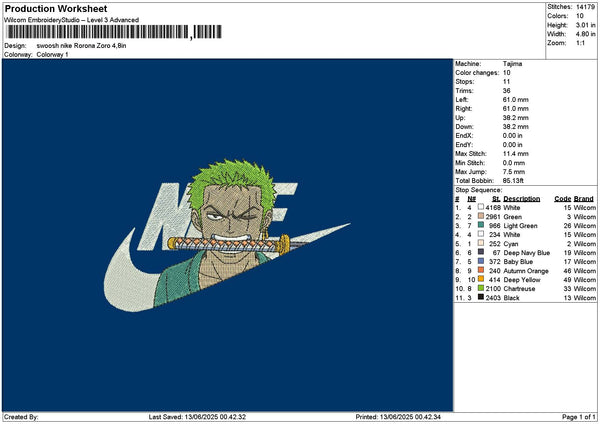Click the Width value '4.80 in'
The height and width of the screenshot is (424, 600).
pyautogui.click(x=585, y=34)
